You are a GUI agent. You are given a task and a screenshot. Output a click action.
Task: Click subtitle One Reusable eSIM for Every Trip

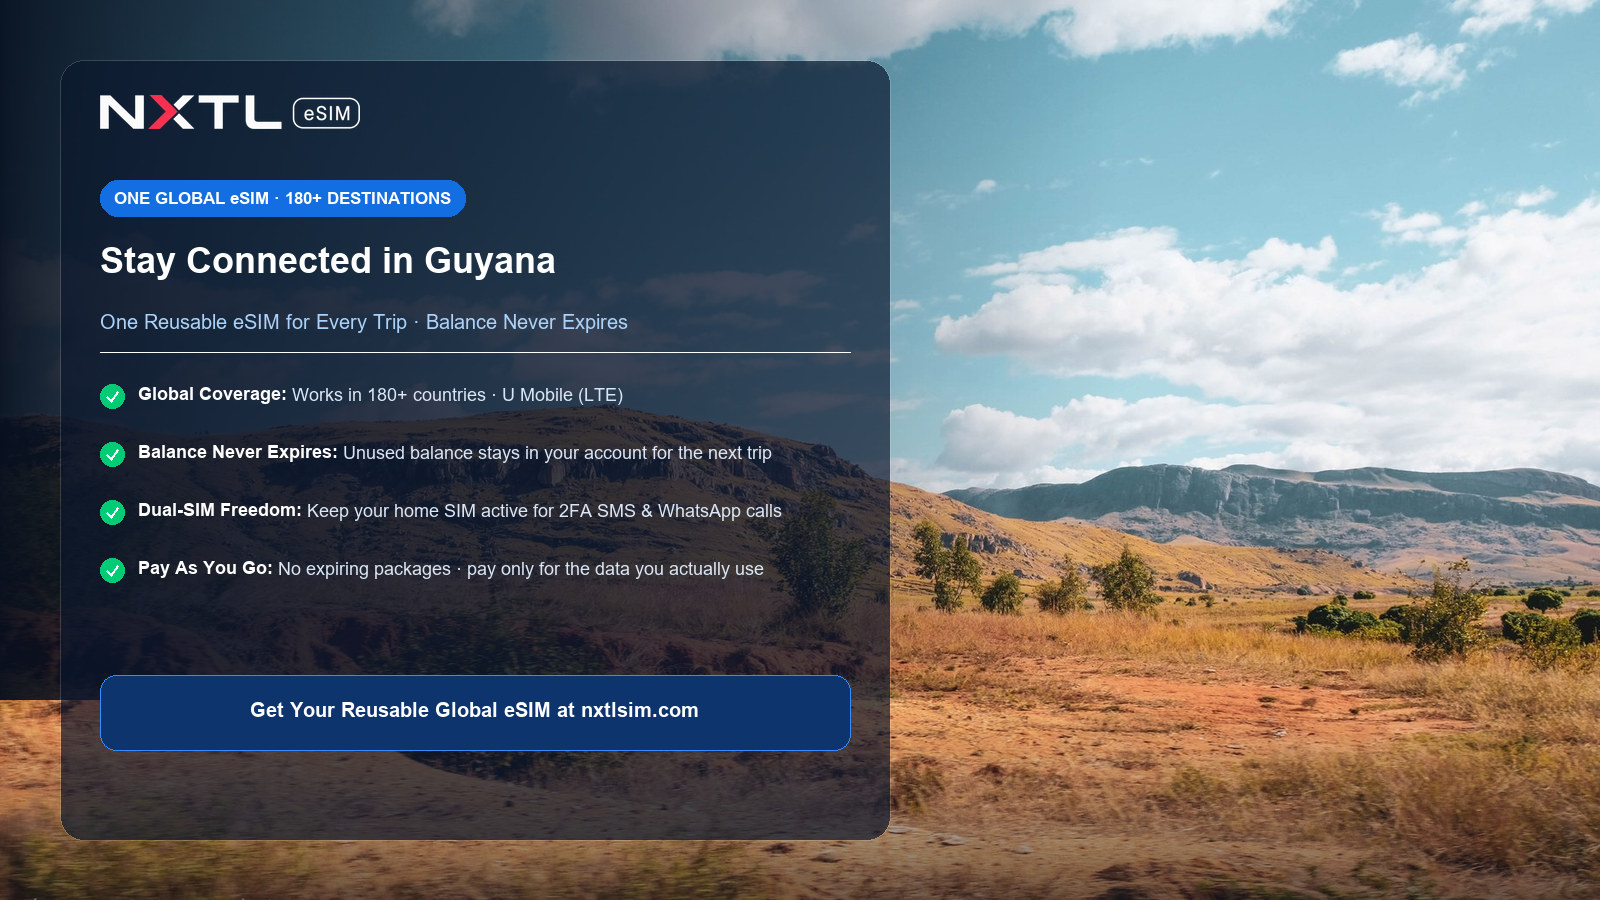tap(253, 322)
